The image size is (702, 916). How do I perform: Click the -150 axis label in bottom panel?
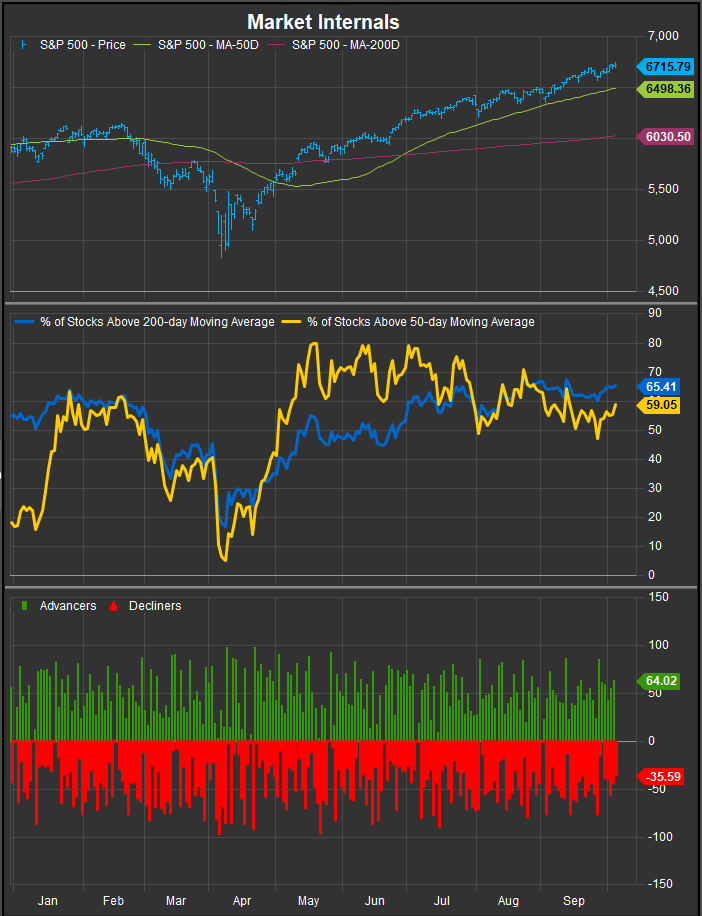coord(658,884)
